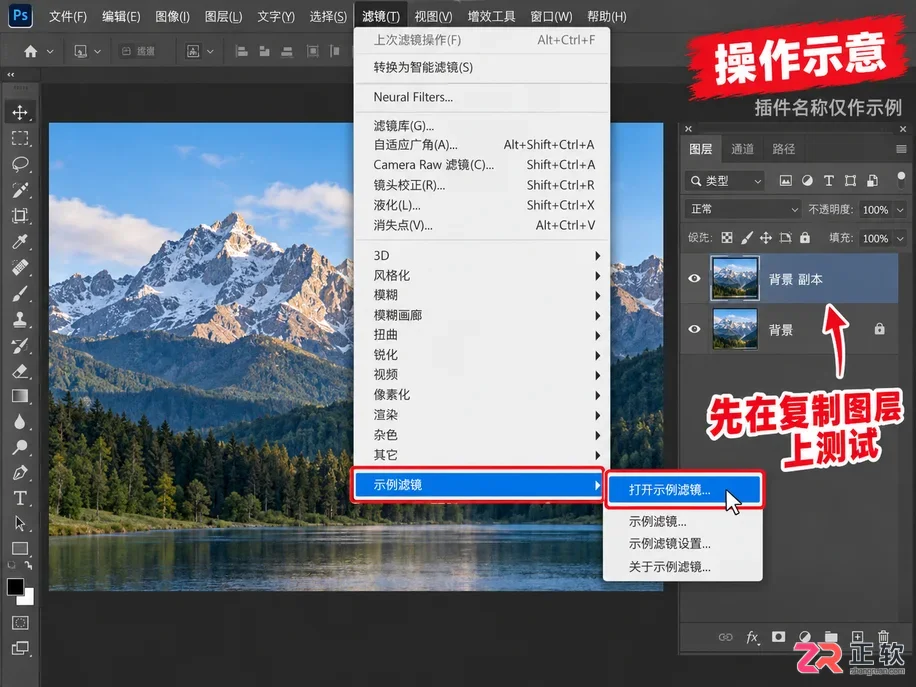The height and width of the screenshot is (687, 916).
Task: Expand the 锐化 submenu
Action: pyautogui.click(x=483, y=355)
